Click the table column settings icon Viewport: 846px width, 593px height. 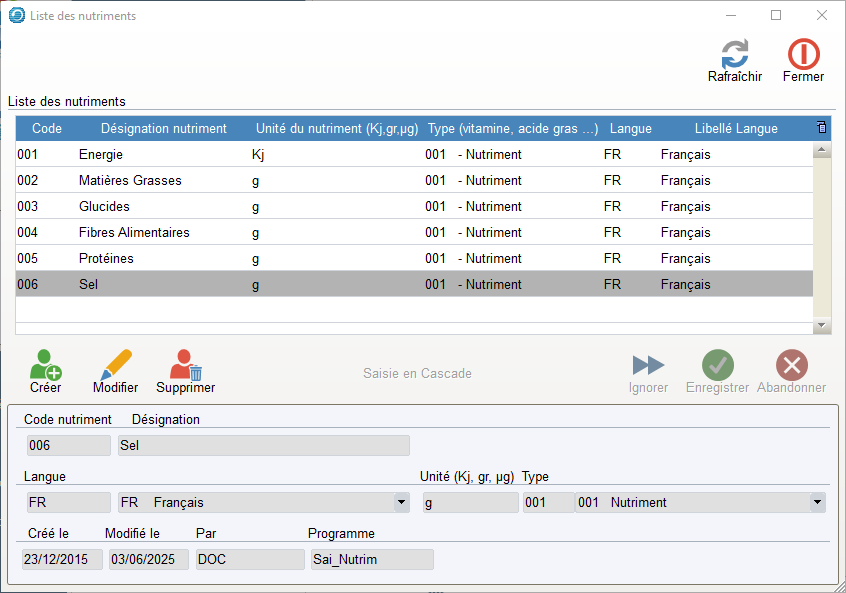[x=821, y=128]
